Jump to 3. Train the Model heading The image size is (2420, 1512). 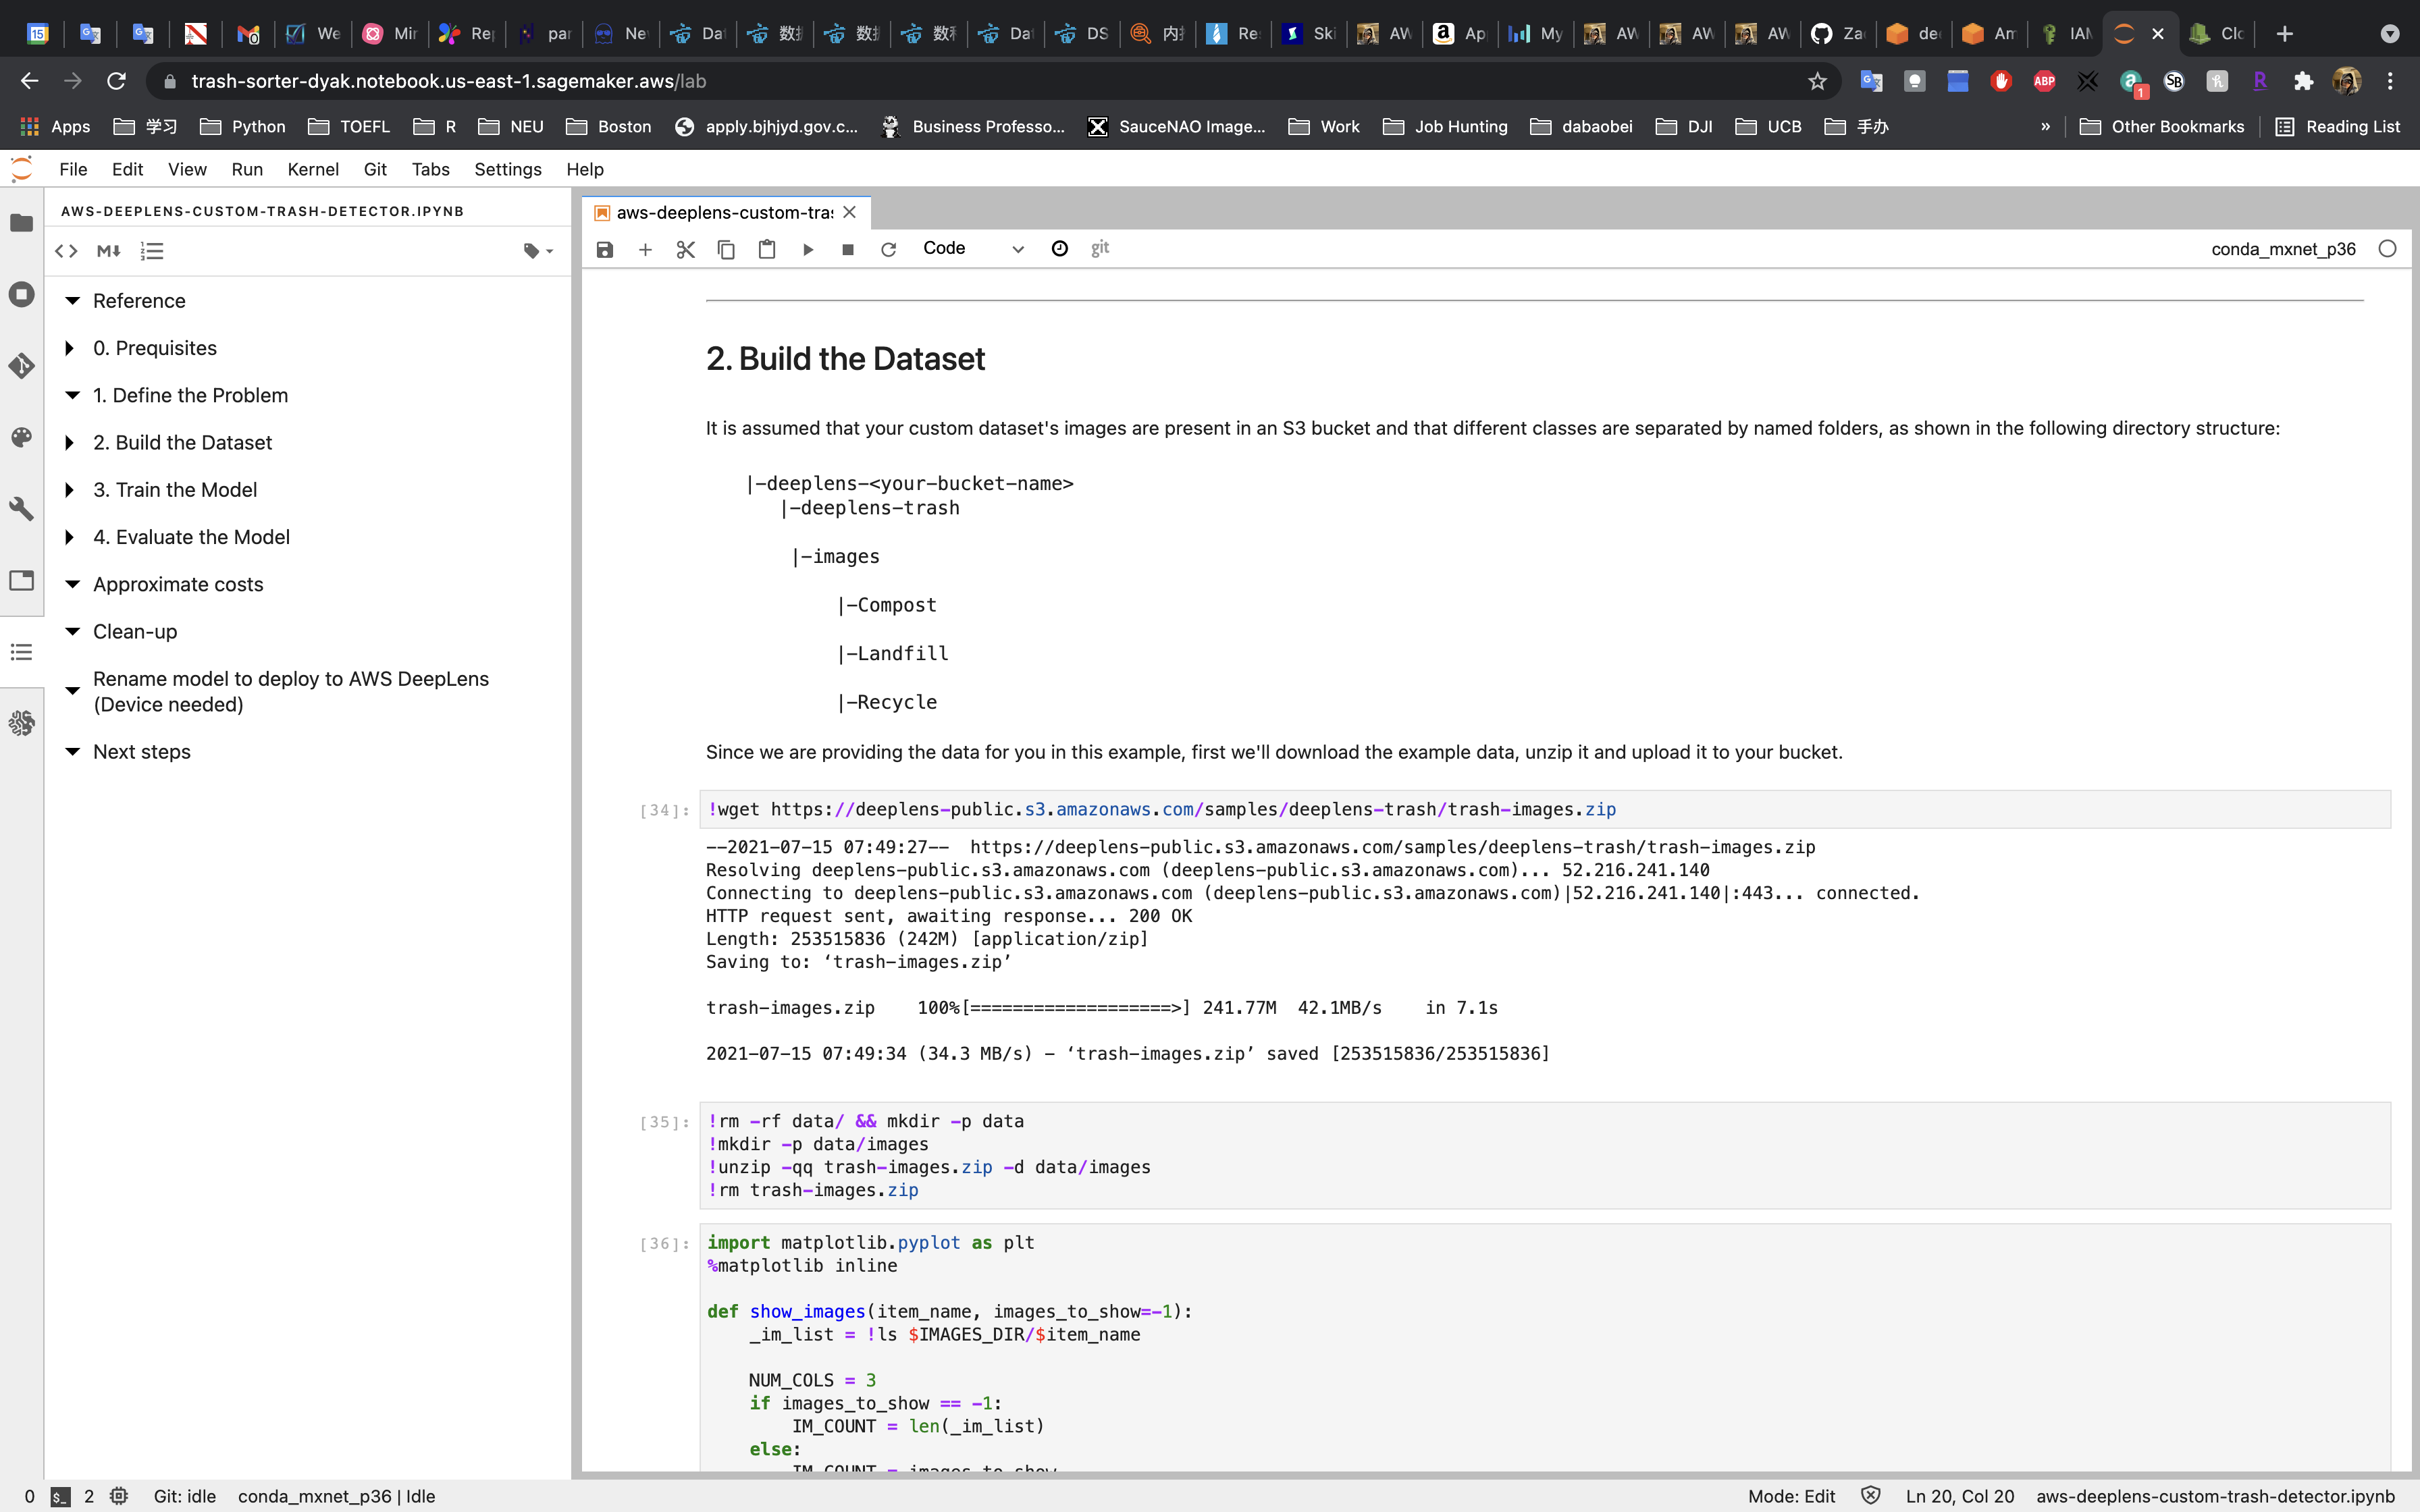[x=175, y=490]
